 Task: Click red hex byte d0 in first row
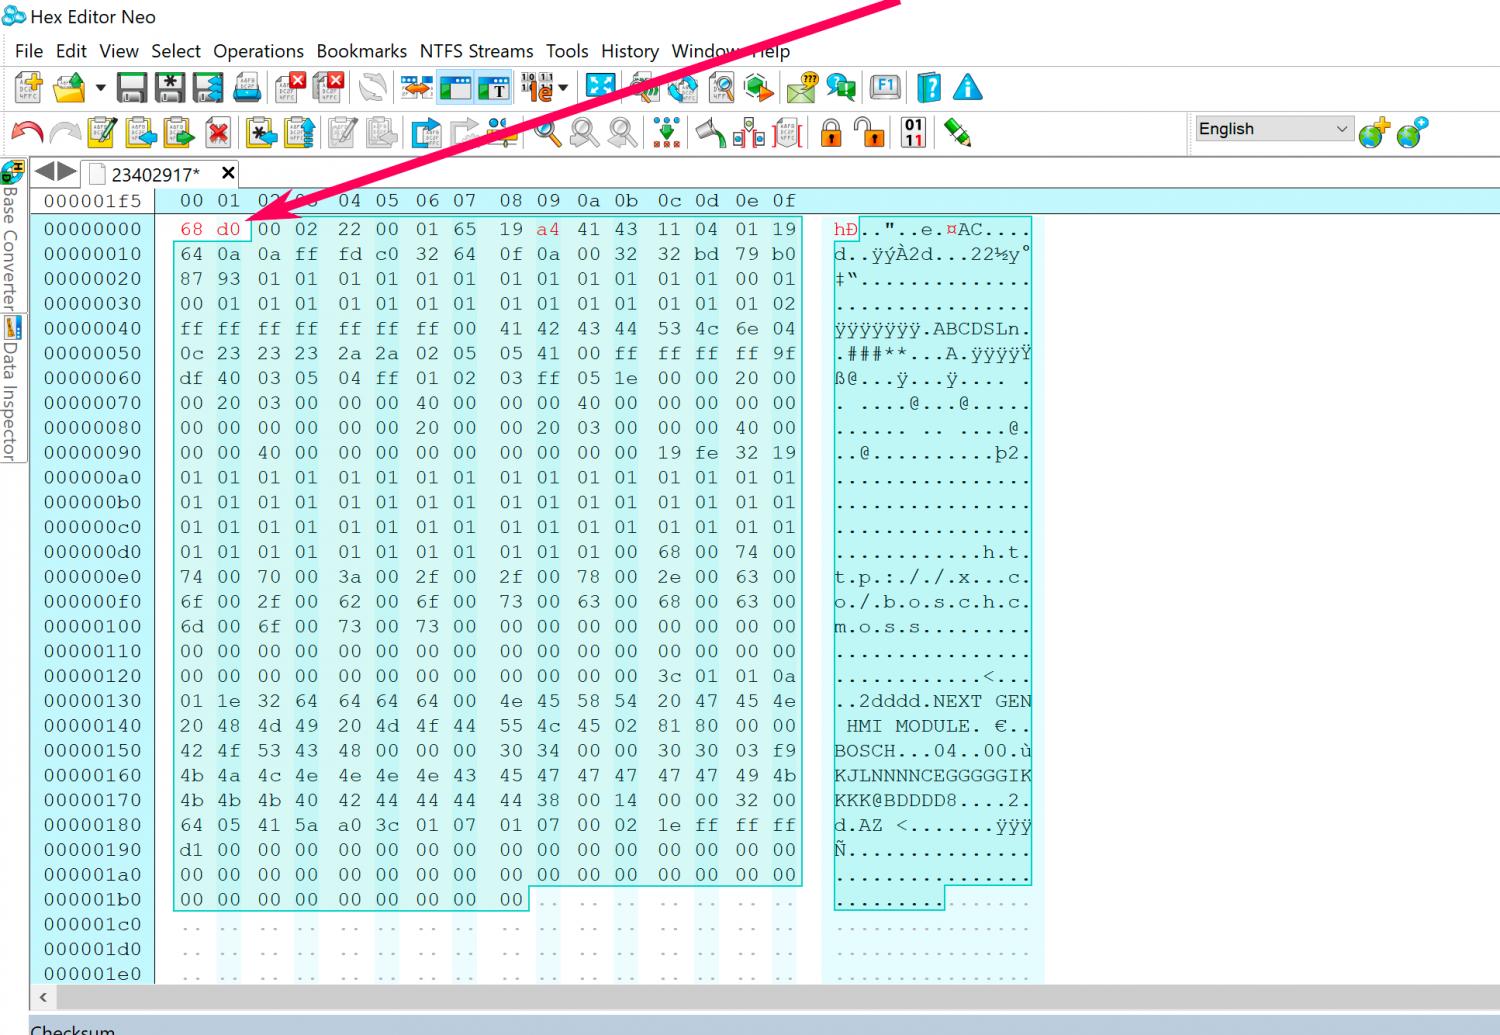click(229, 229)
